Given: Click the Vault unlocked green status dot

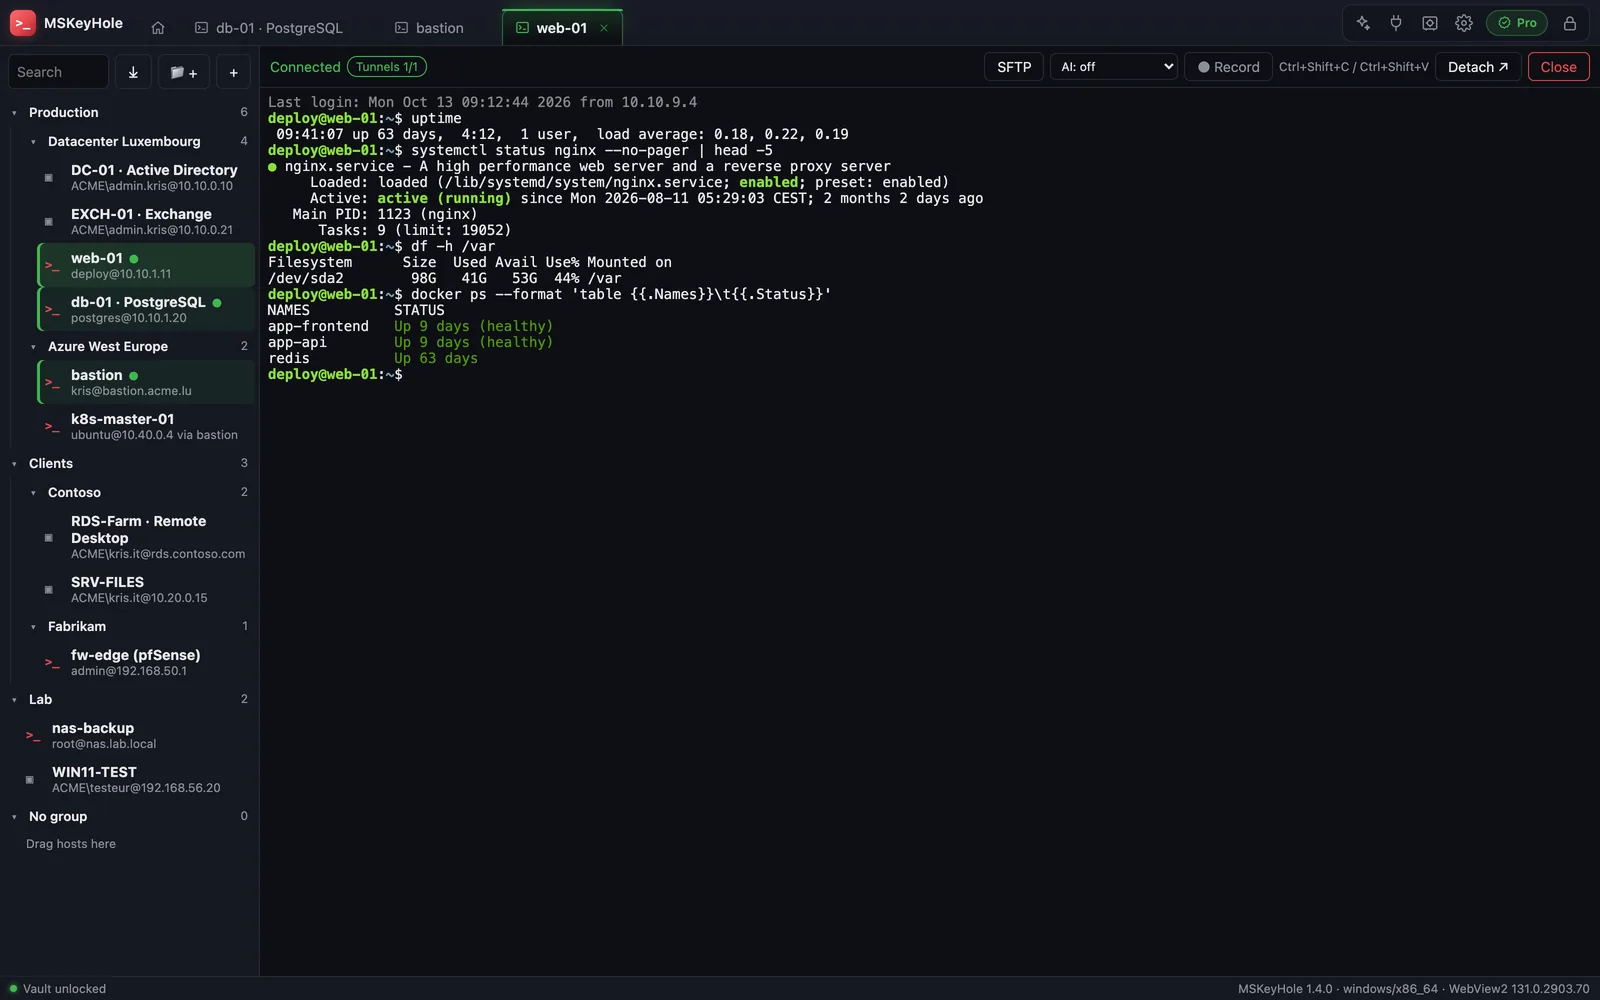Looking at the screenshot, I should pos(13,989).
